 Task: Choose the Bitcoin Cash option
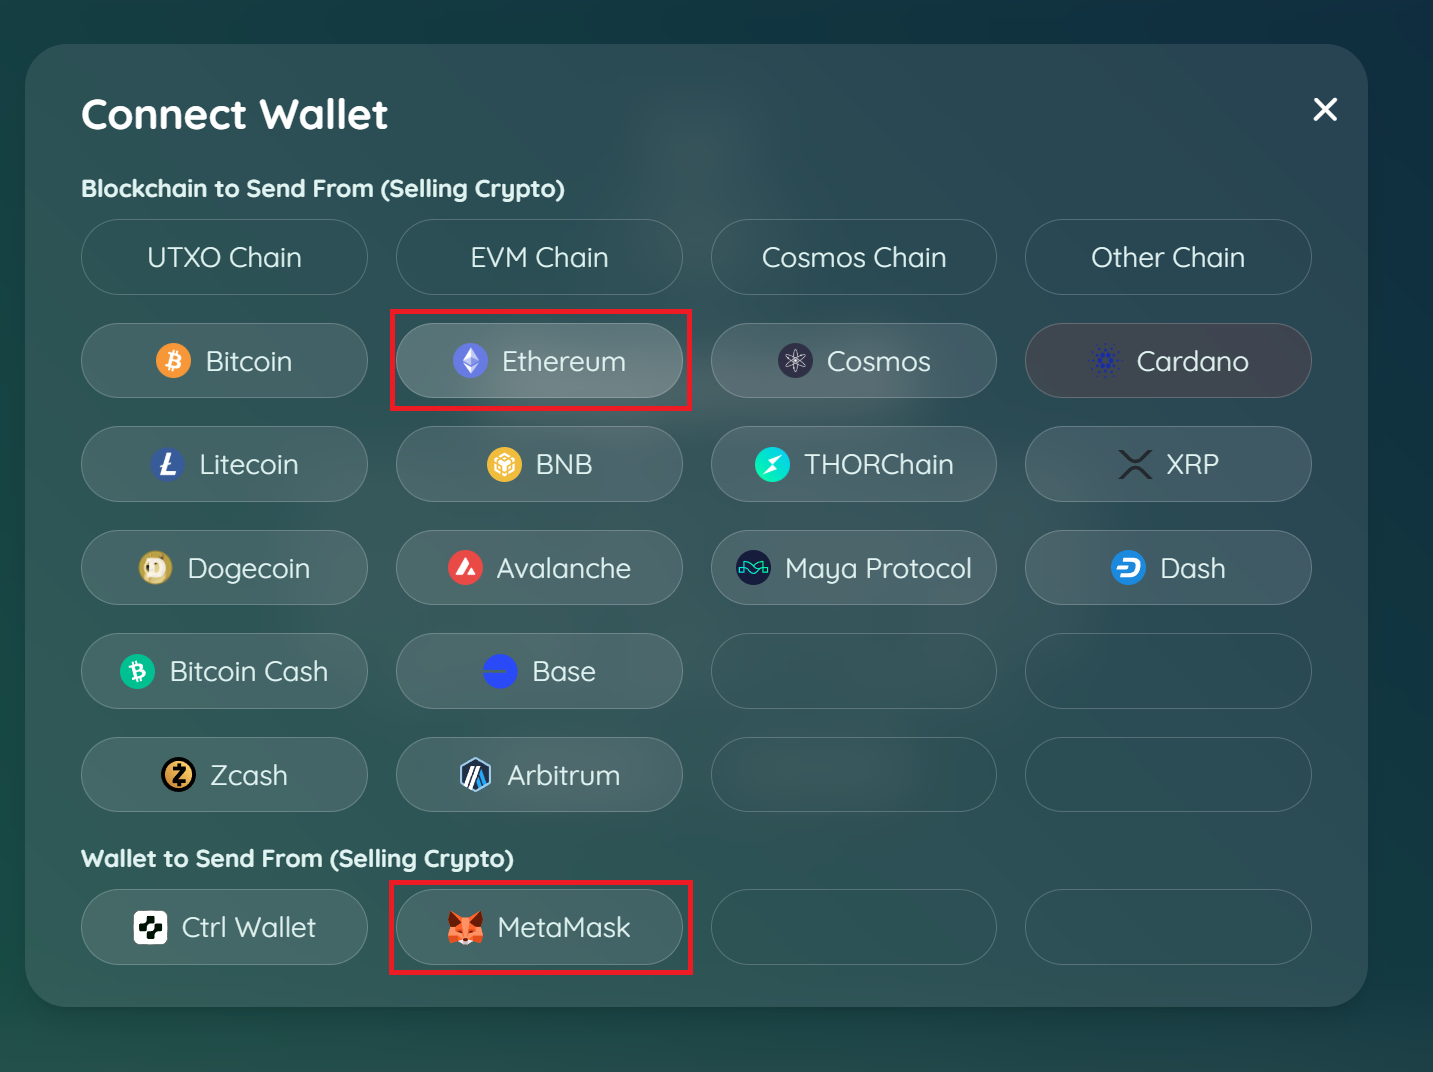point(224,671)
